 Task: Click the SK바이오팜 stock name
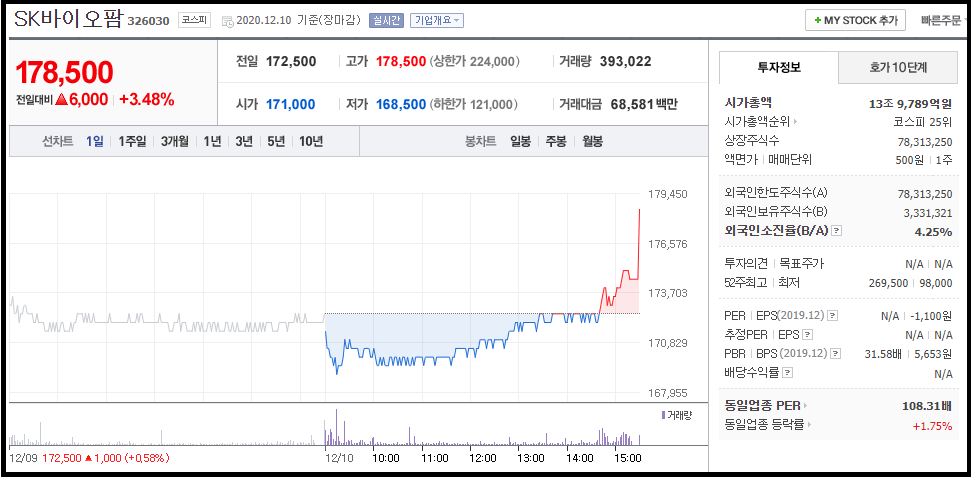(x=67, y=19)
